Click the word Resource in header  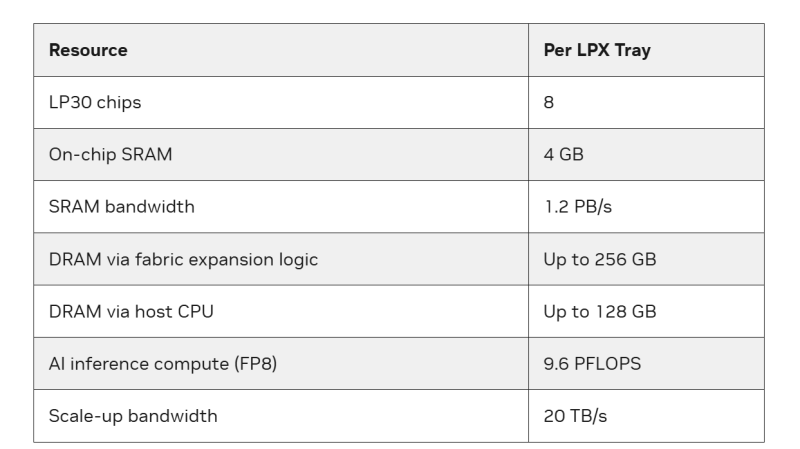click(89, 50)
